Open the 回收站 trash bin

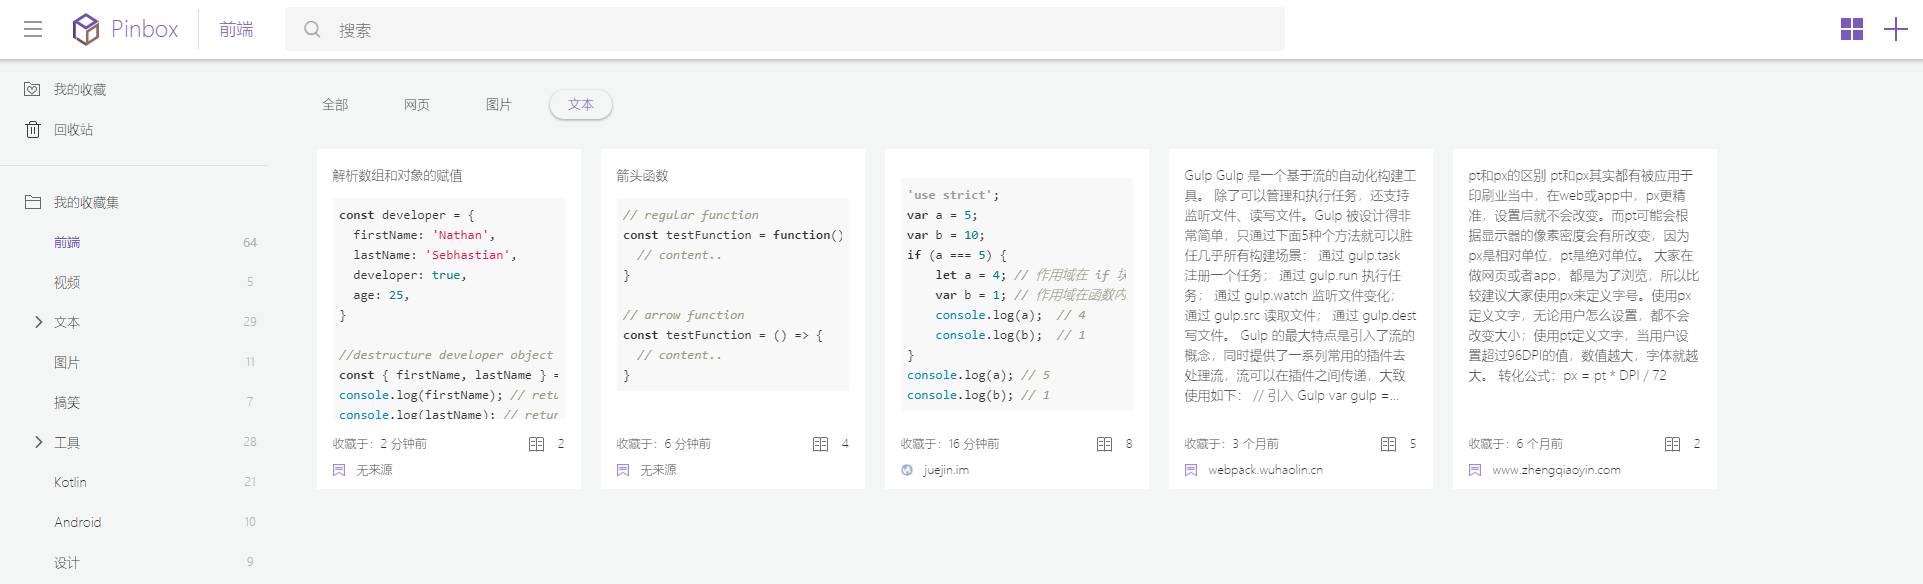tap(73, 129)
